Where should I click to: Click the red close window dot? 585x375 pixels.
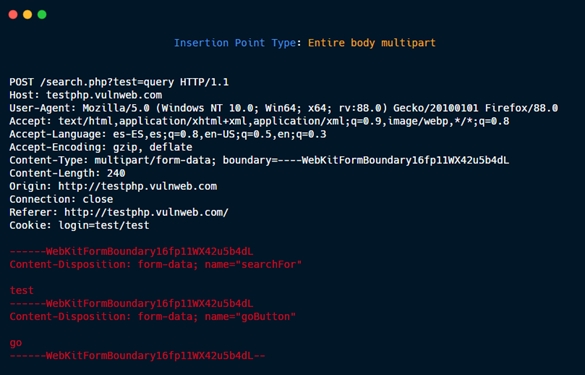pyautogui.click(x=13, y=15)
